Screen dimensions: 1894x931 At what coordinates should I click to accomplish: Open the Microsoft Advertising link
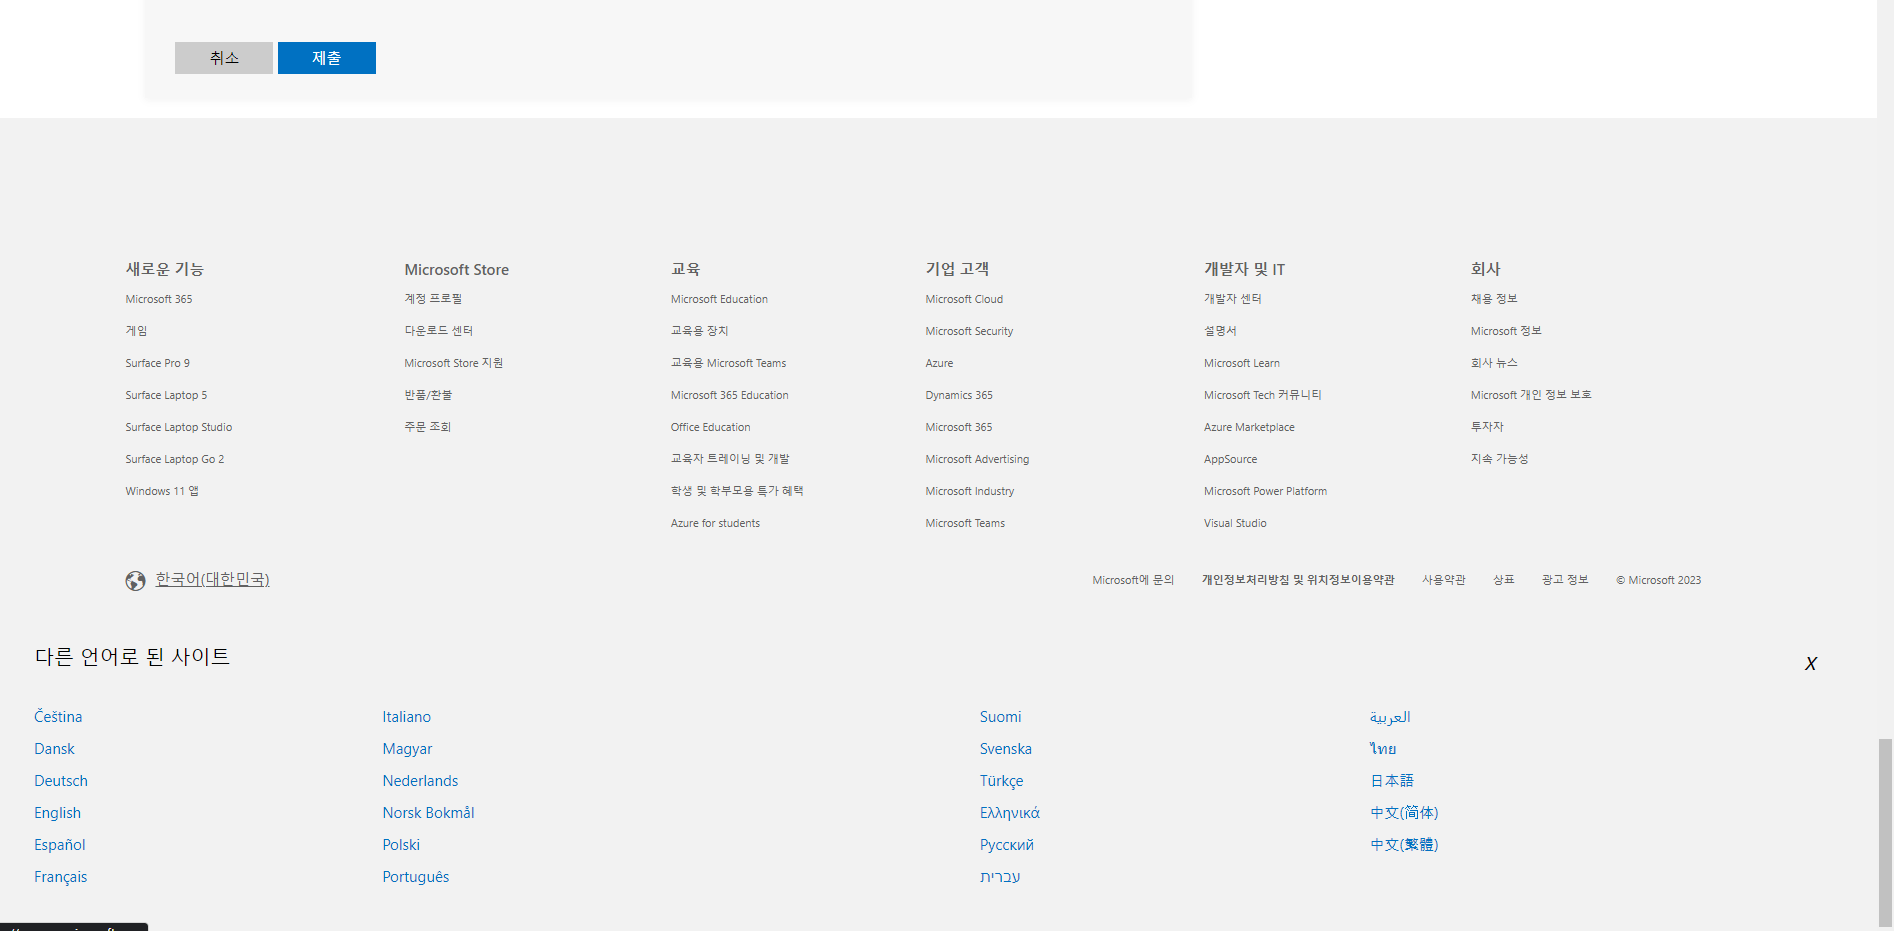[977, 459]
